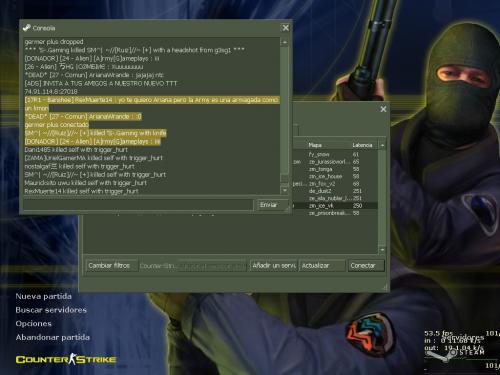Click the Steam icon in Consola title
This screenshot has height=375, width=500.
[27, 28]
